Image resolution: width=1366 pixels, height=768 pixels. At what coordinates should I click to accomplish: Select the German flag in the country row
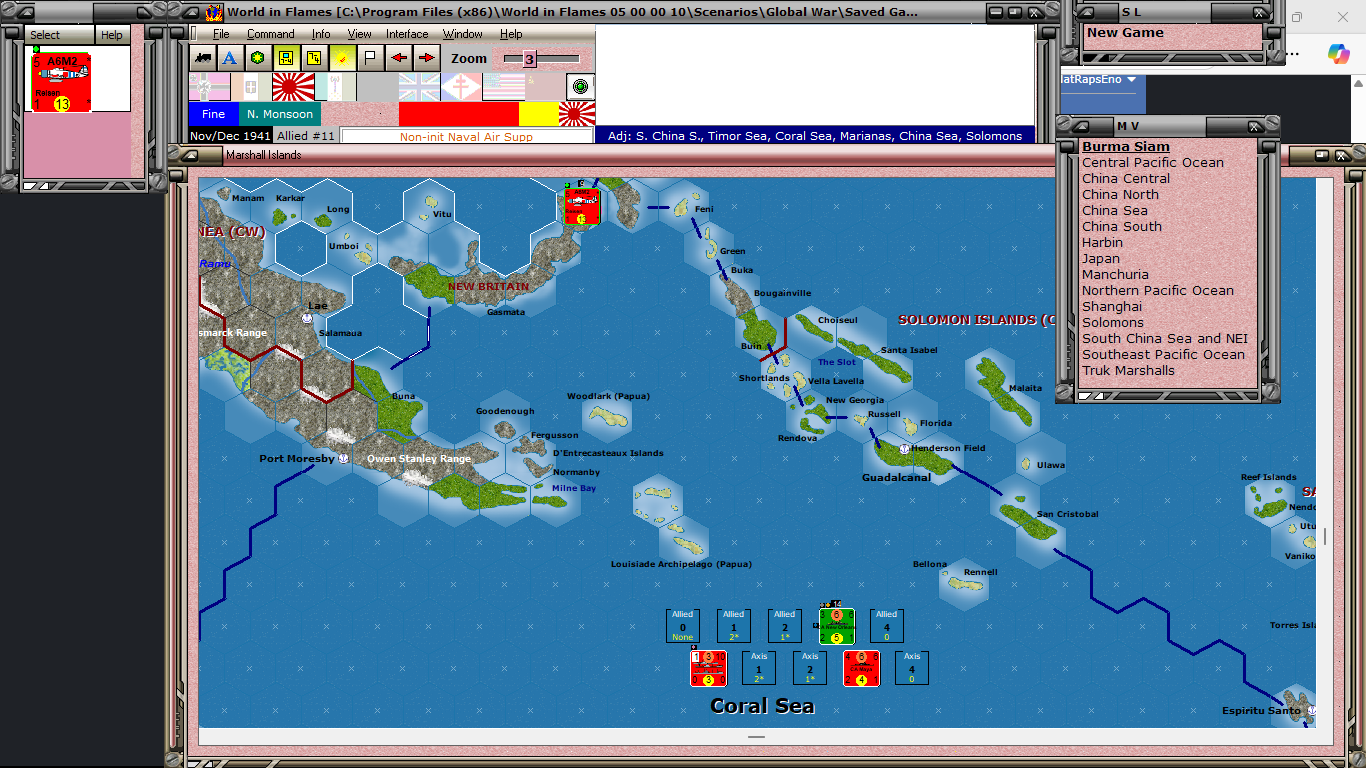[x=209, y=87]
